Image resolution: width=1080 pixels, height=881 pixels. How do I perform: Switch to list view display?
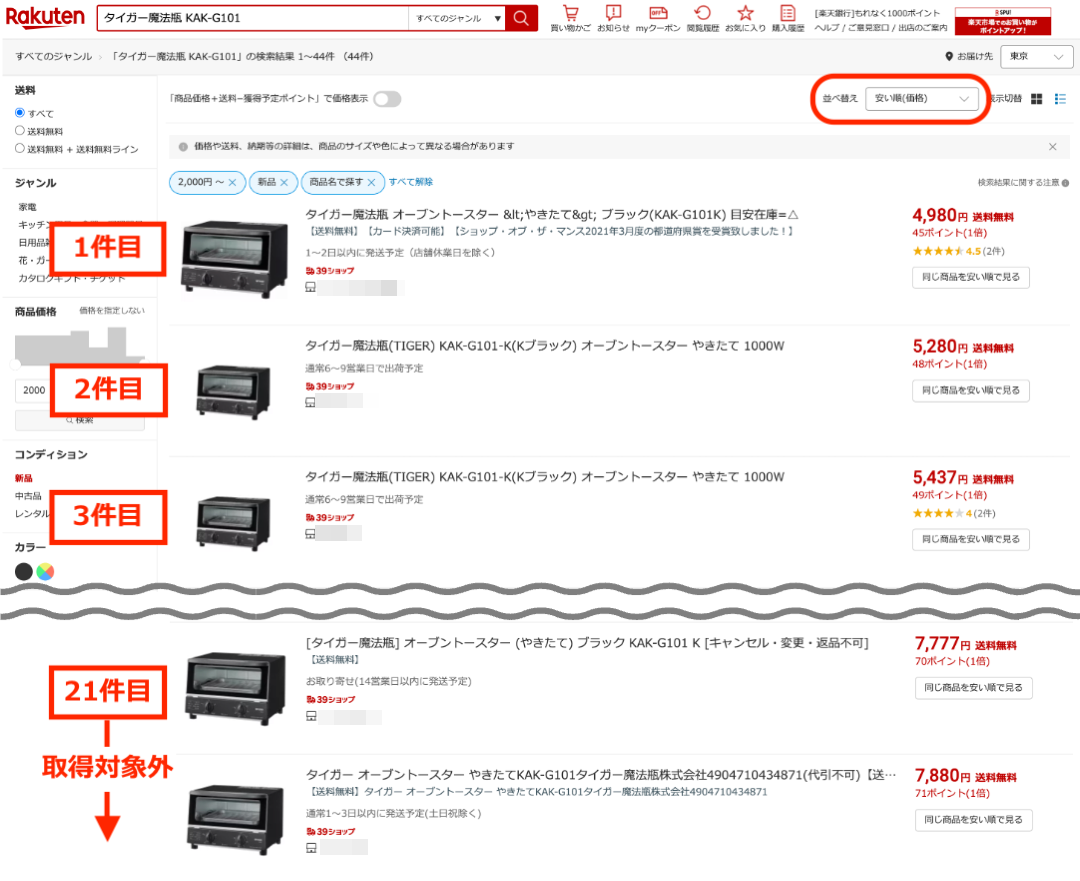click(1061, 98)
